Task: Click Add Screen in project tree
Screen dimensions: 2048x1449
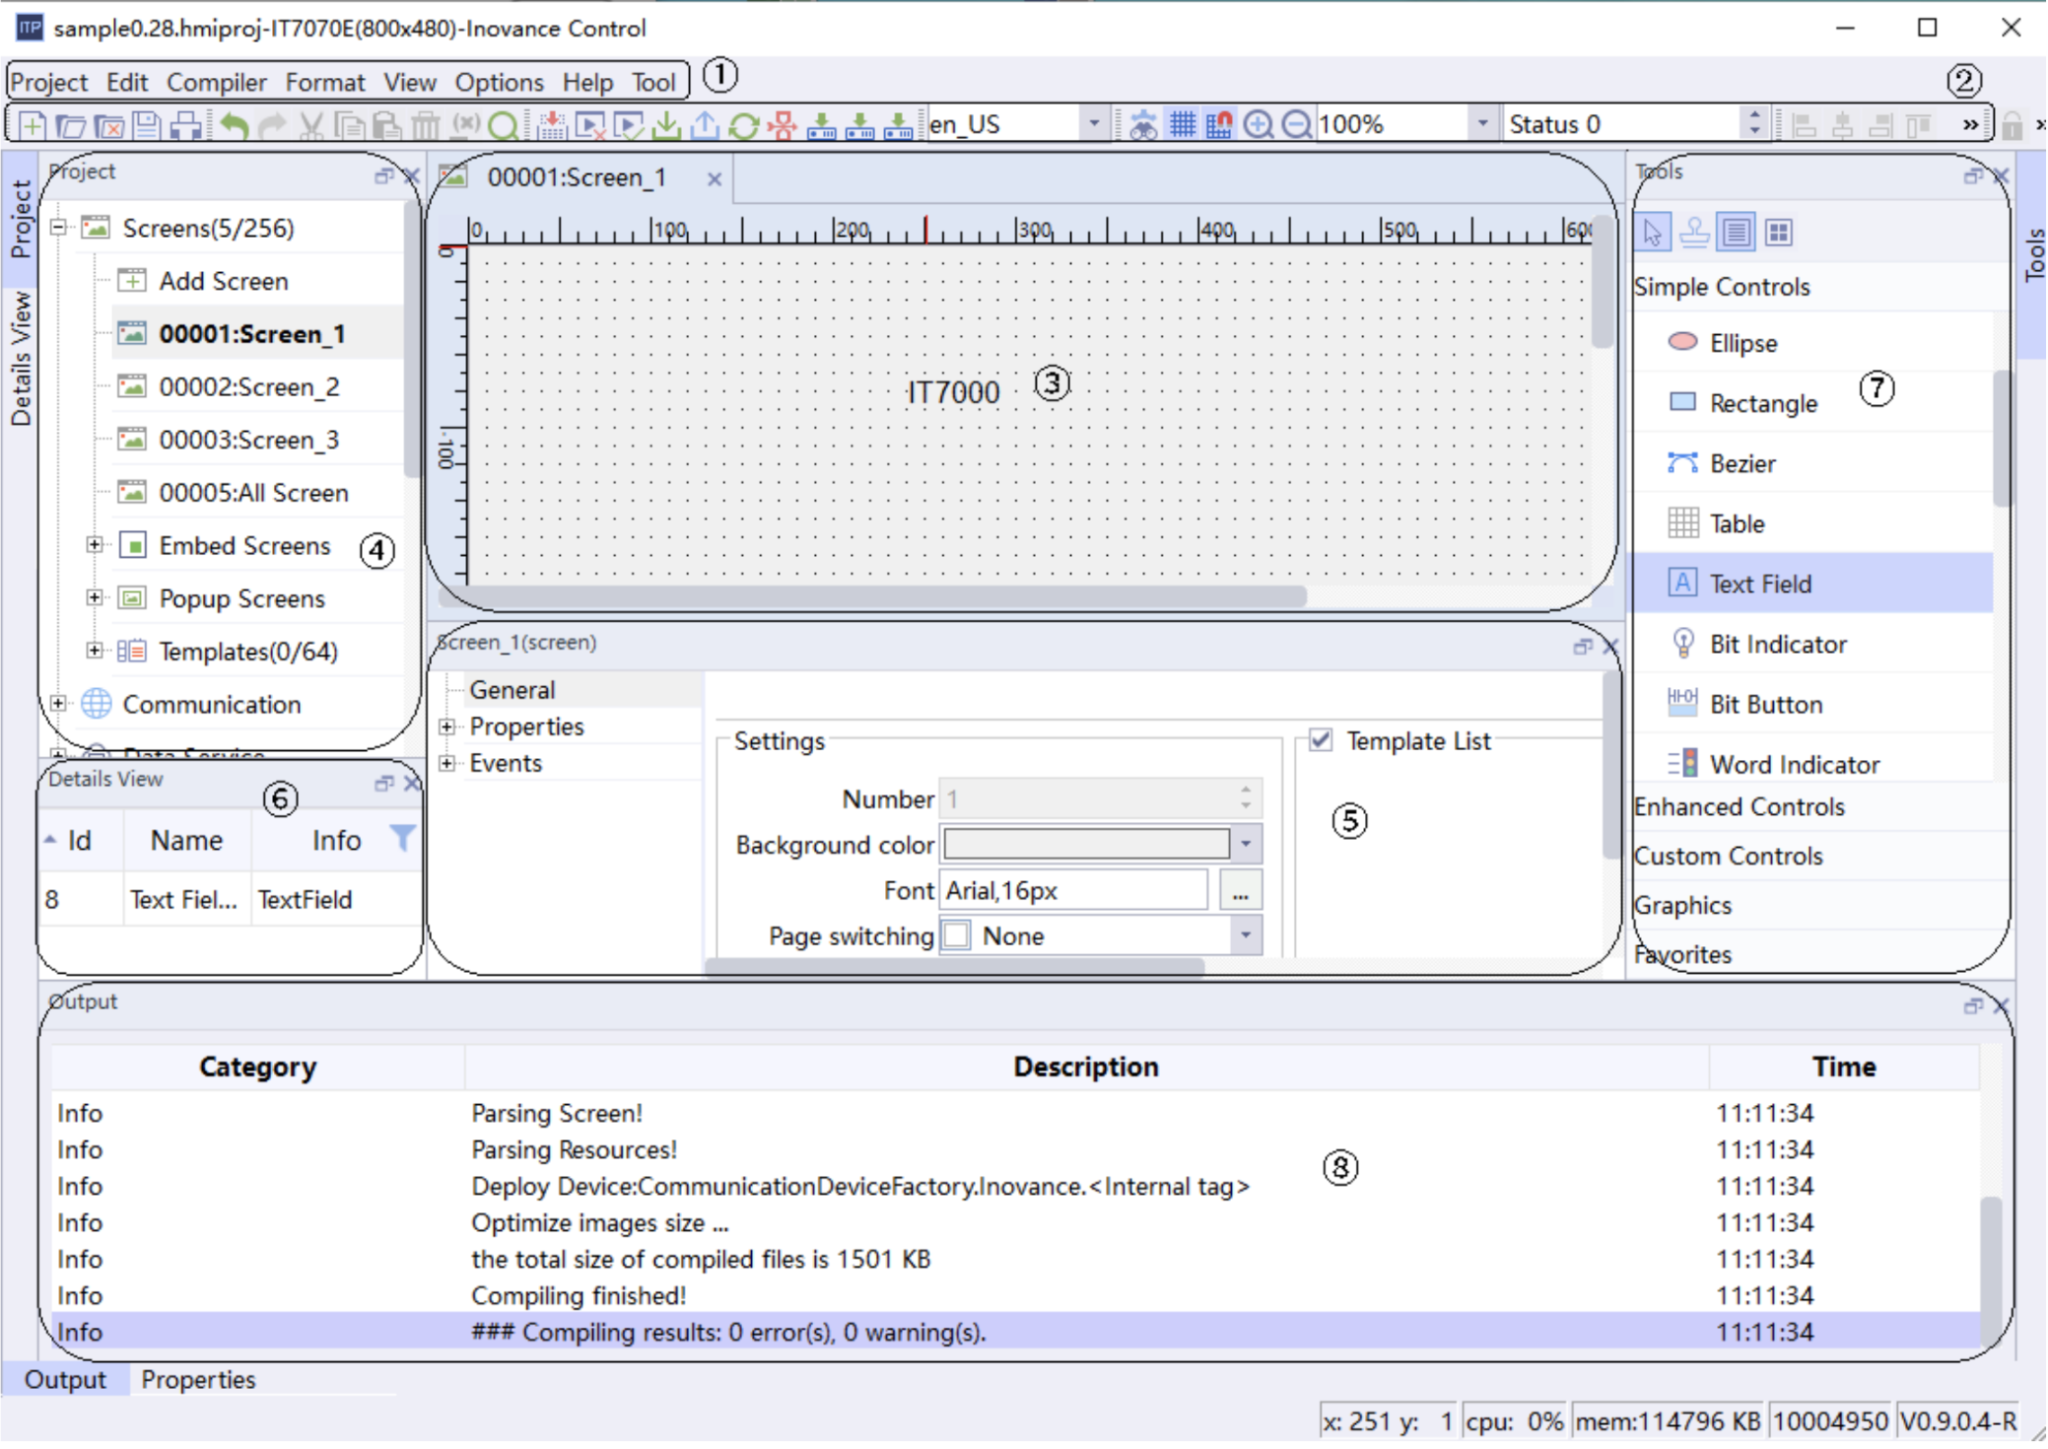Action: tap(223, 282)
